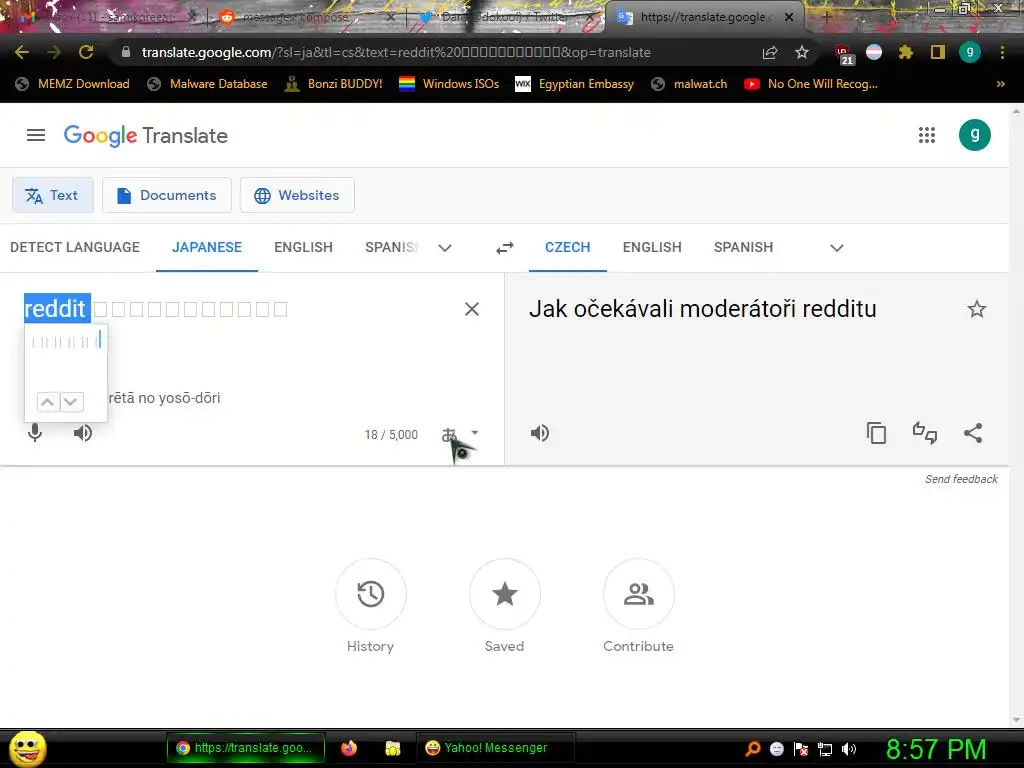Select Japanese as source language
The height and width of the screenshot is (768, 1024).
207,248
